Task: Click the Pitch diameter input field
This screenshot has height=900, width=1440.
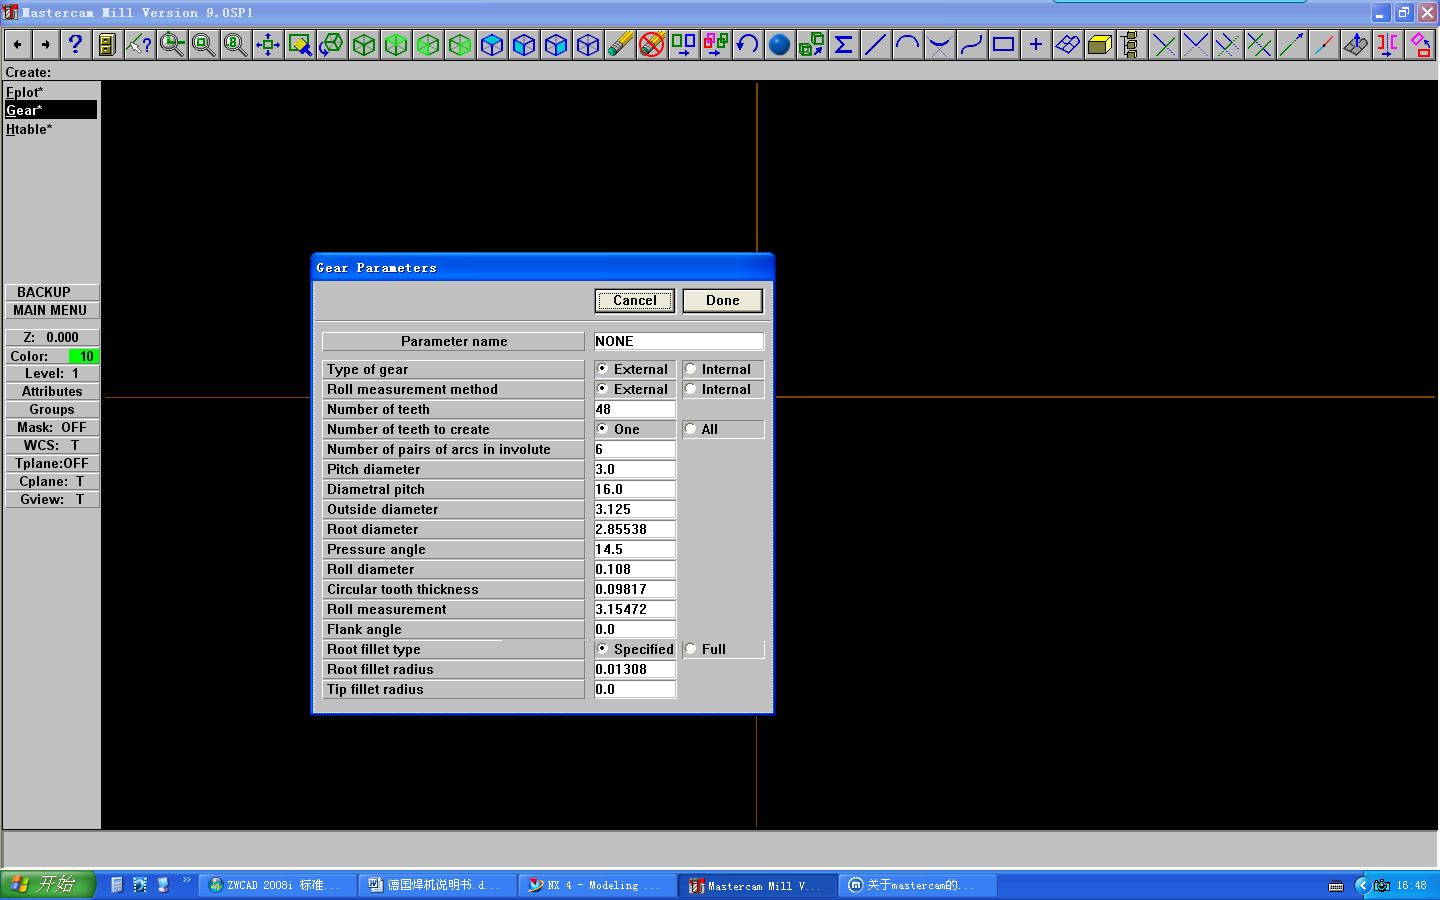Action: coord(635,469)
